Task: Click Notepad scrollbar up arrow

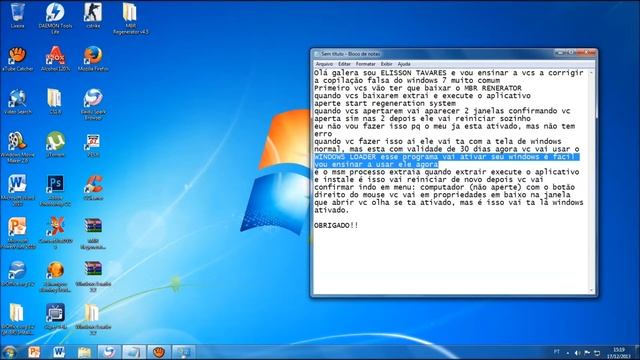Action: click(591, 73)
